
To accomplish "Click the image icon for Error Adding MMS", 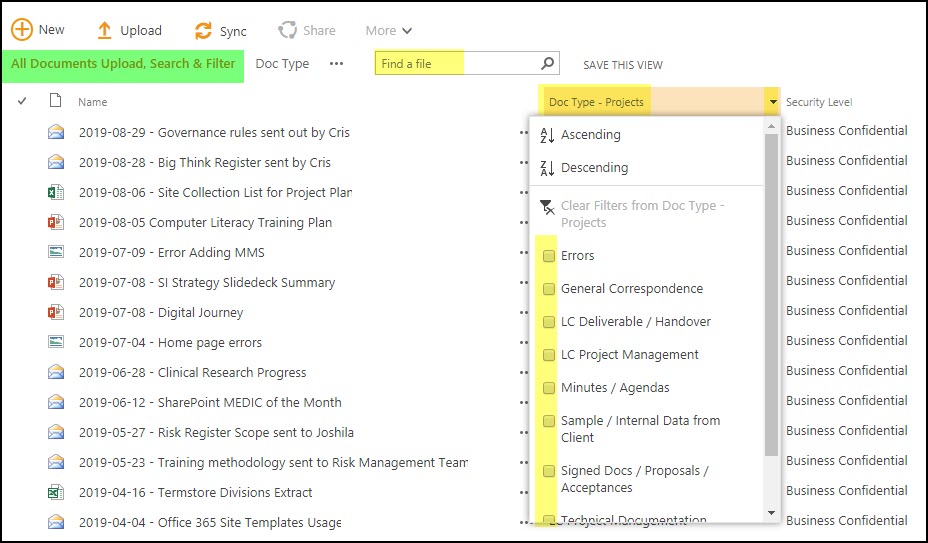I will point(56,252).
